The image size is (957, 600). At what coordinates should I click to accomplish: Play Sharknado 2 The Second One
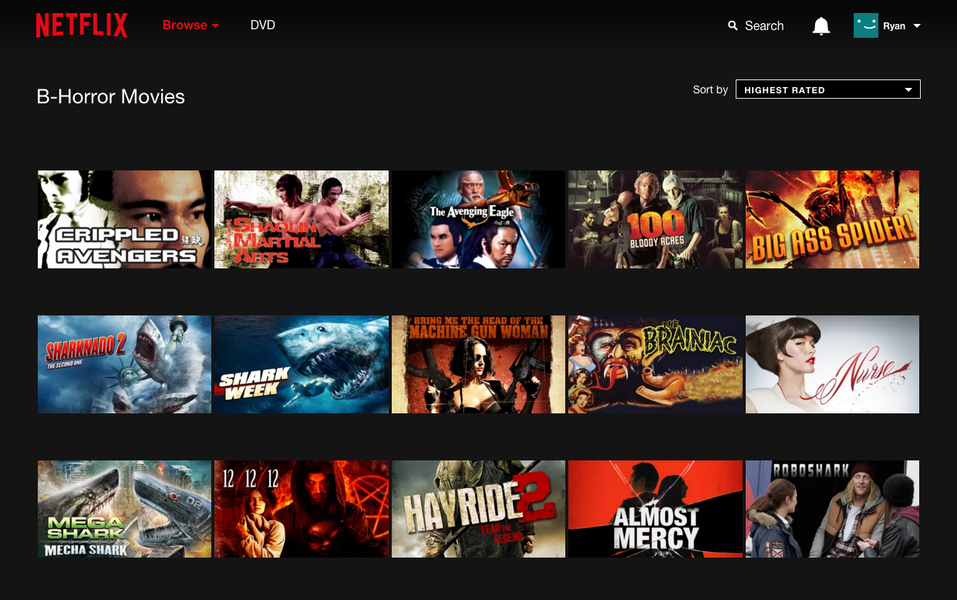coord(123,363)
